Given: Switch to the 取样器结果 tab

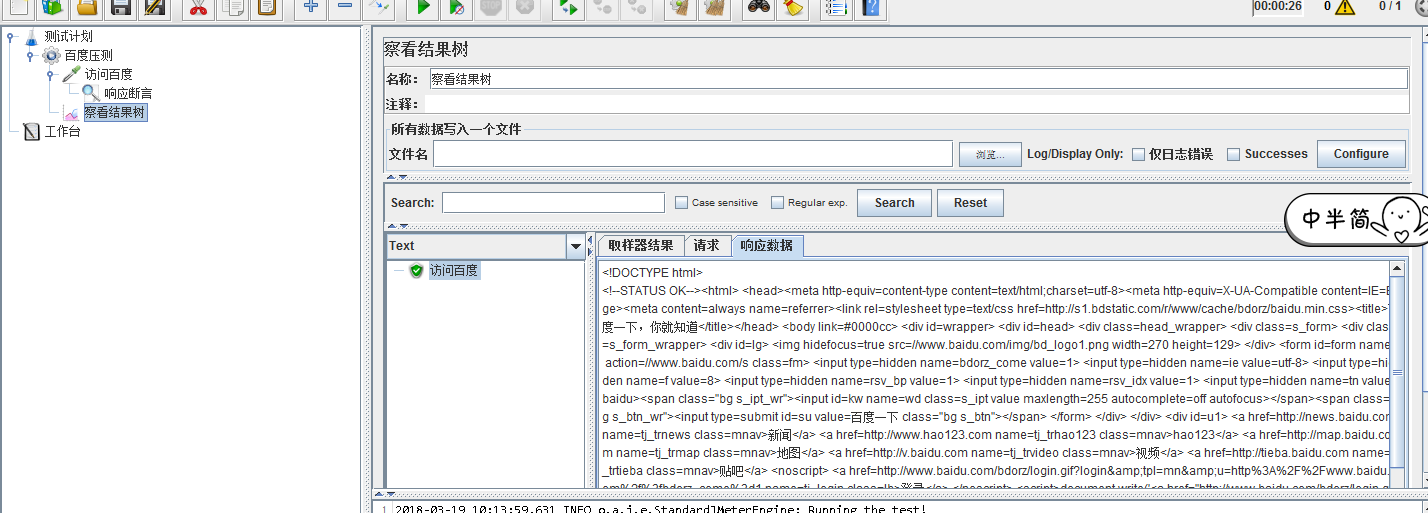Looking at the screenshot, I should 641,245.
